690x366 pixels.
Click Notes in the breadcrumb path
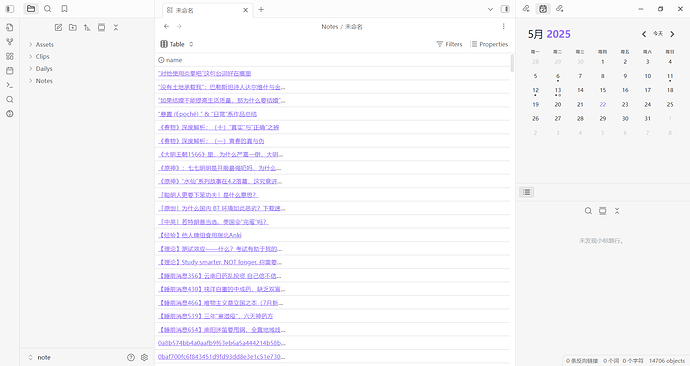click(x=330, y=27)
